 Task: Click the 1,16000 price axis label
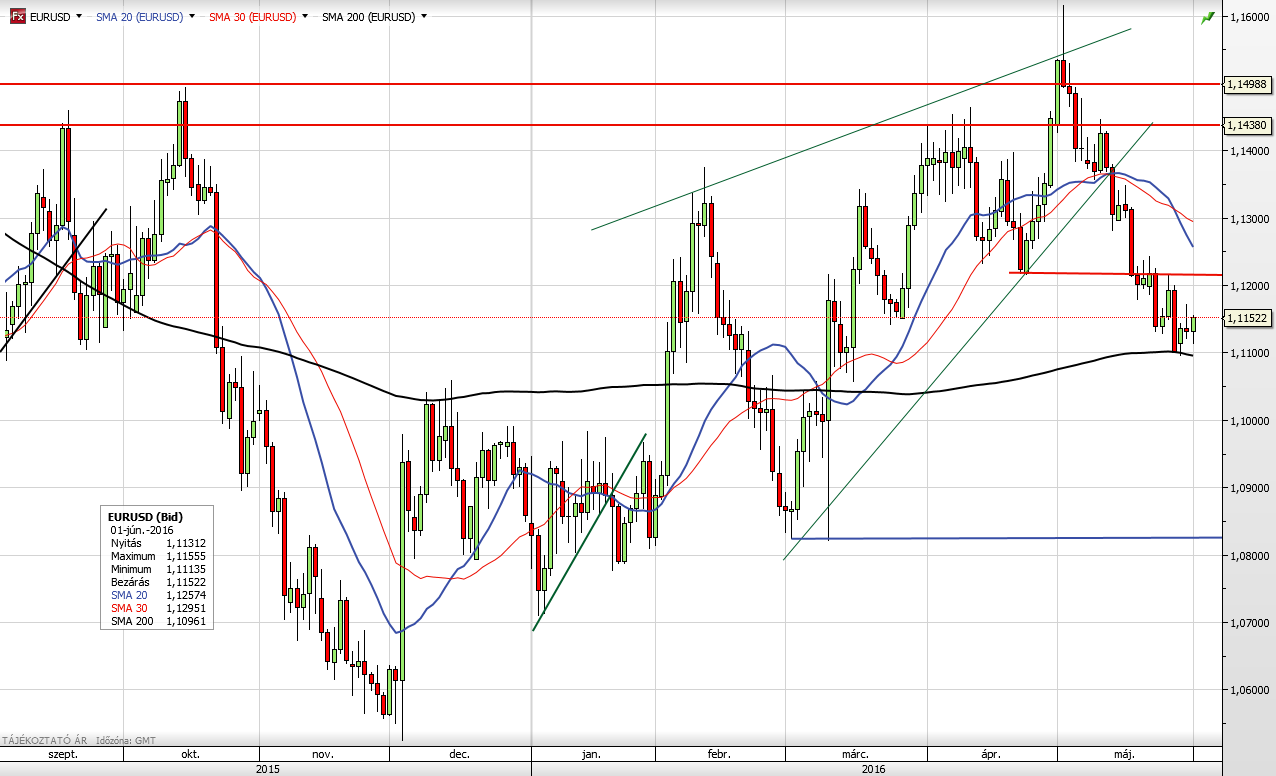click(x=1251, y=17)
